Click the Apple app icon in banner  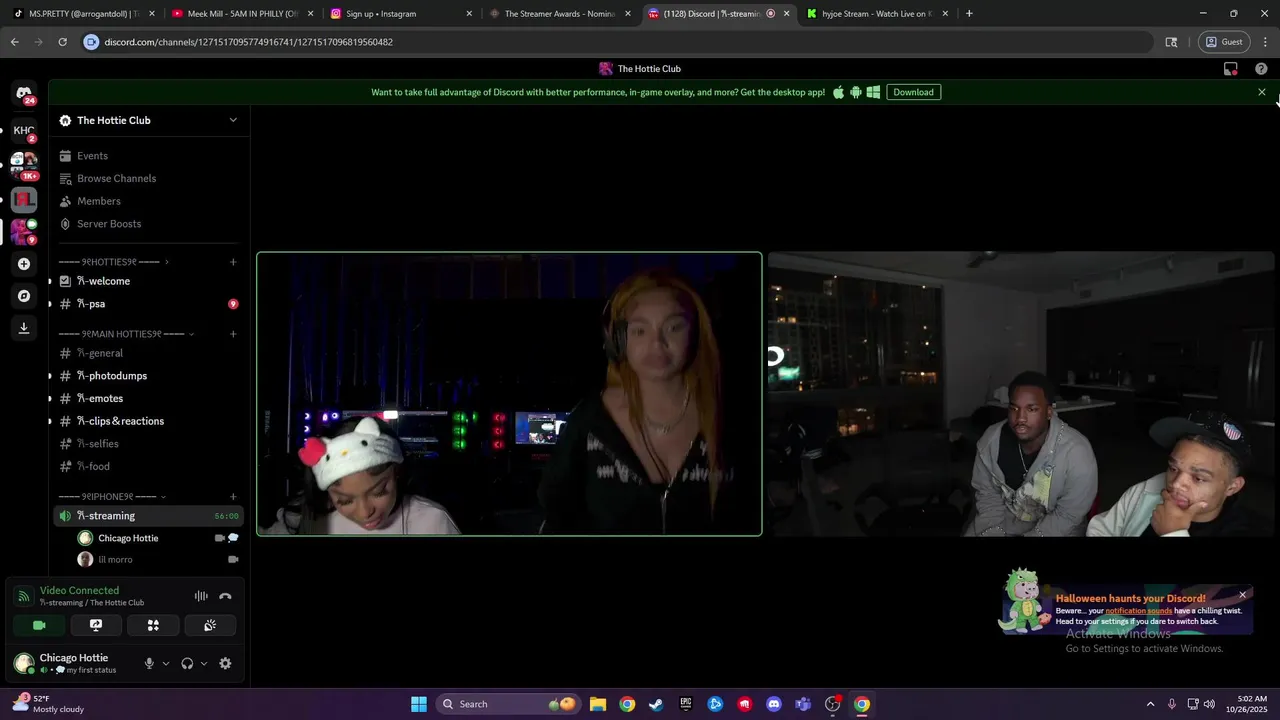838,92
